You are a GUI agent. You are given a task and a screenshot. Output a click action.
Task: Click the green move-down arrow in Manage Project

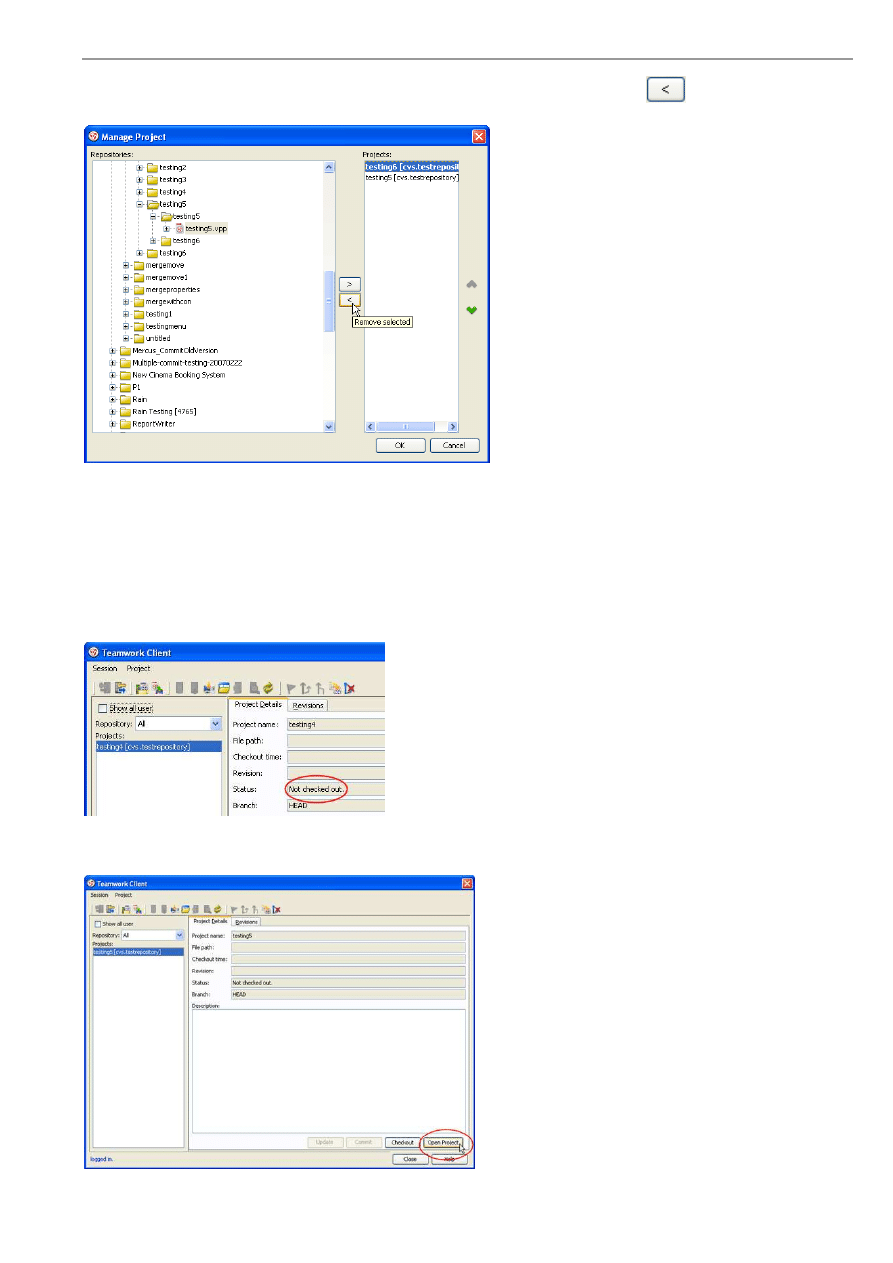(x=471, y=310)
